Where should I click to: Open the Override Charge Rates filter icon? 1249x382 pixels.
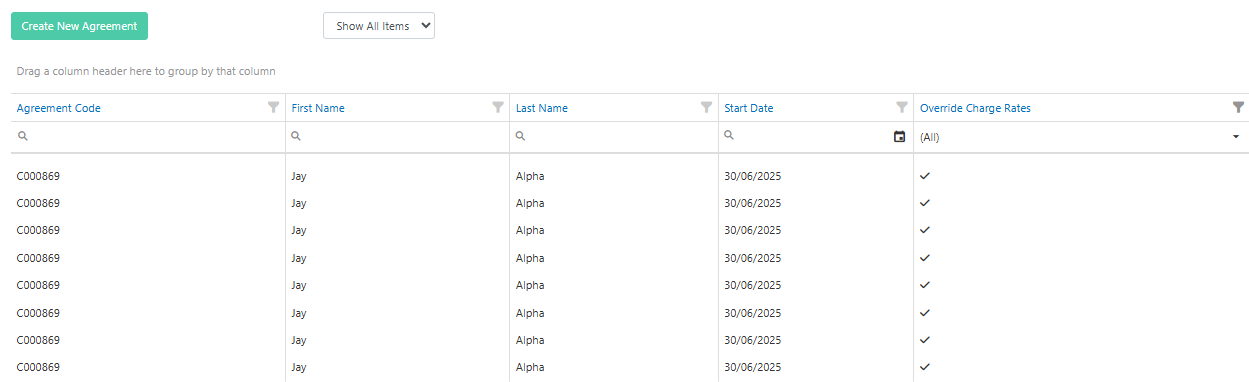click(x=1238, y=107)
